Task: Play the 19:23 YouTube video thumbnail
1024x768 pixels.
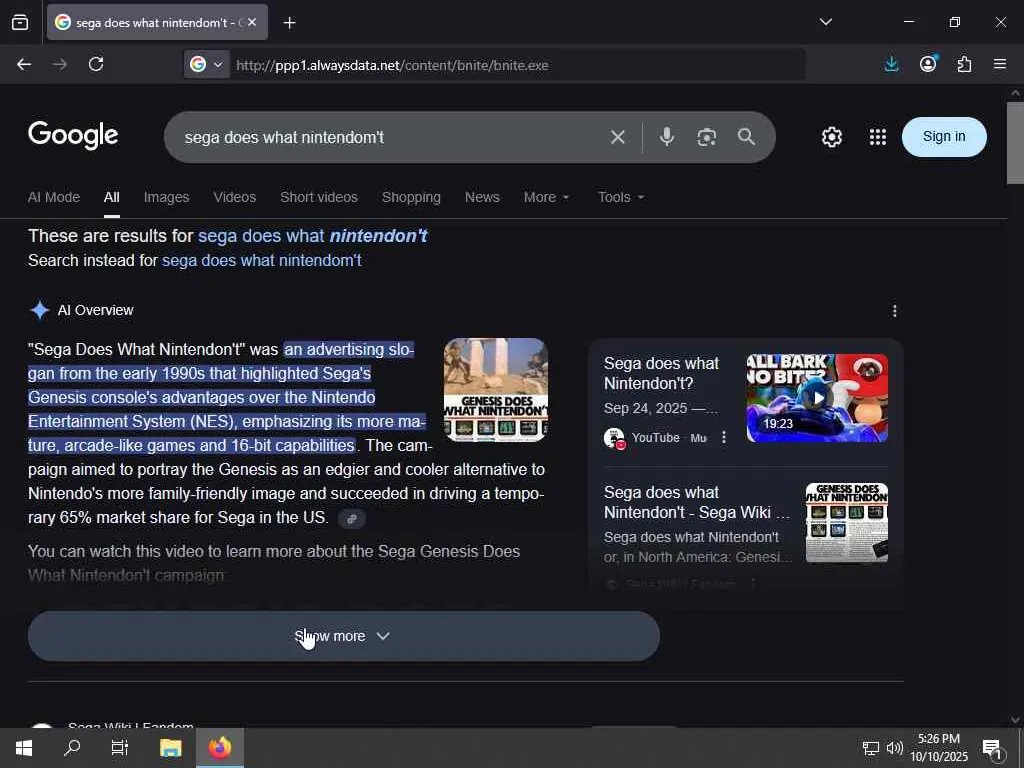Action: pyautogui.click(x=817, y=398)
